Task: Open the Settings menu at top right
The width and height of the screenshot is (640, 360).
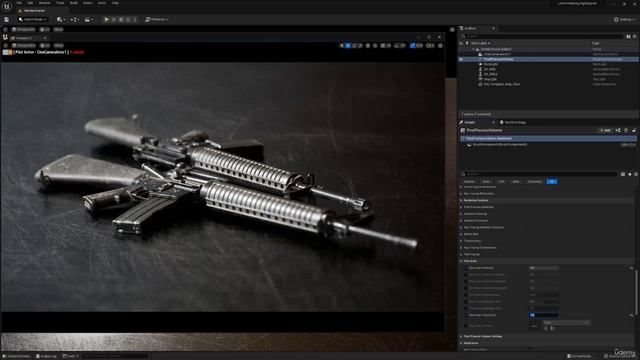Action: coord(624,19)
